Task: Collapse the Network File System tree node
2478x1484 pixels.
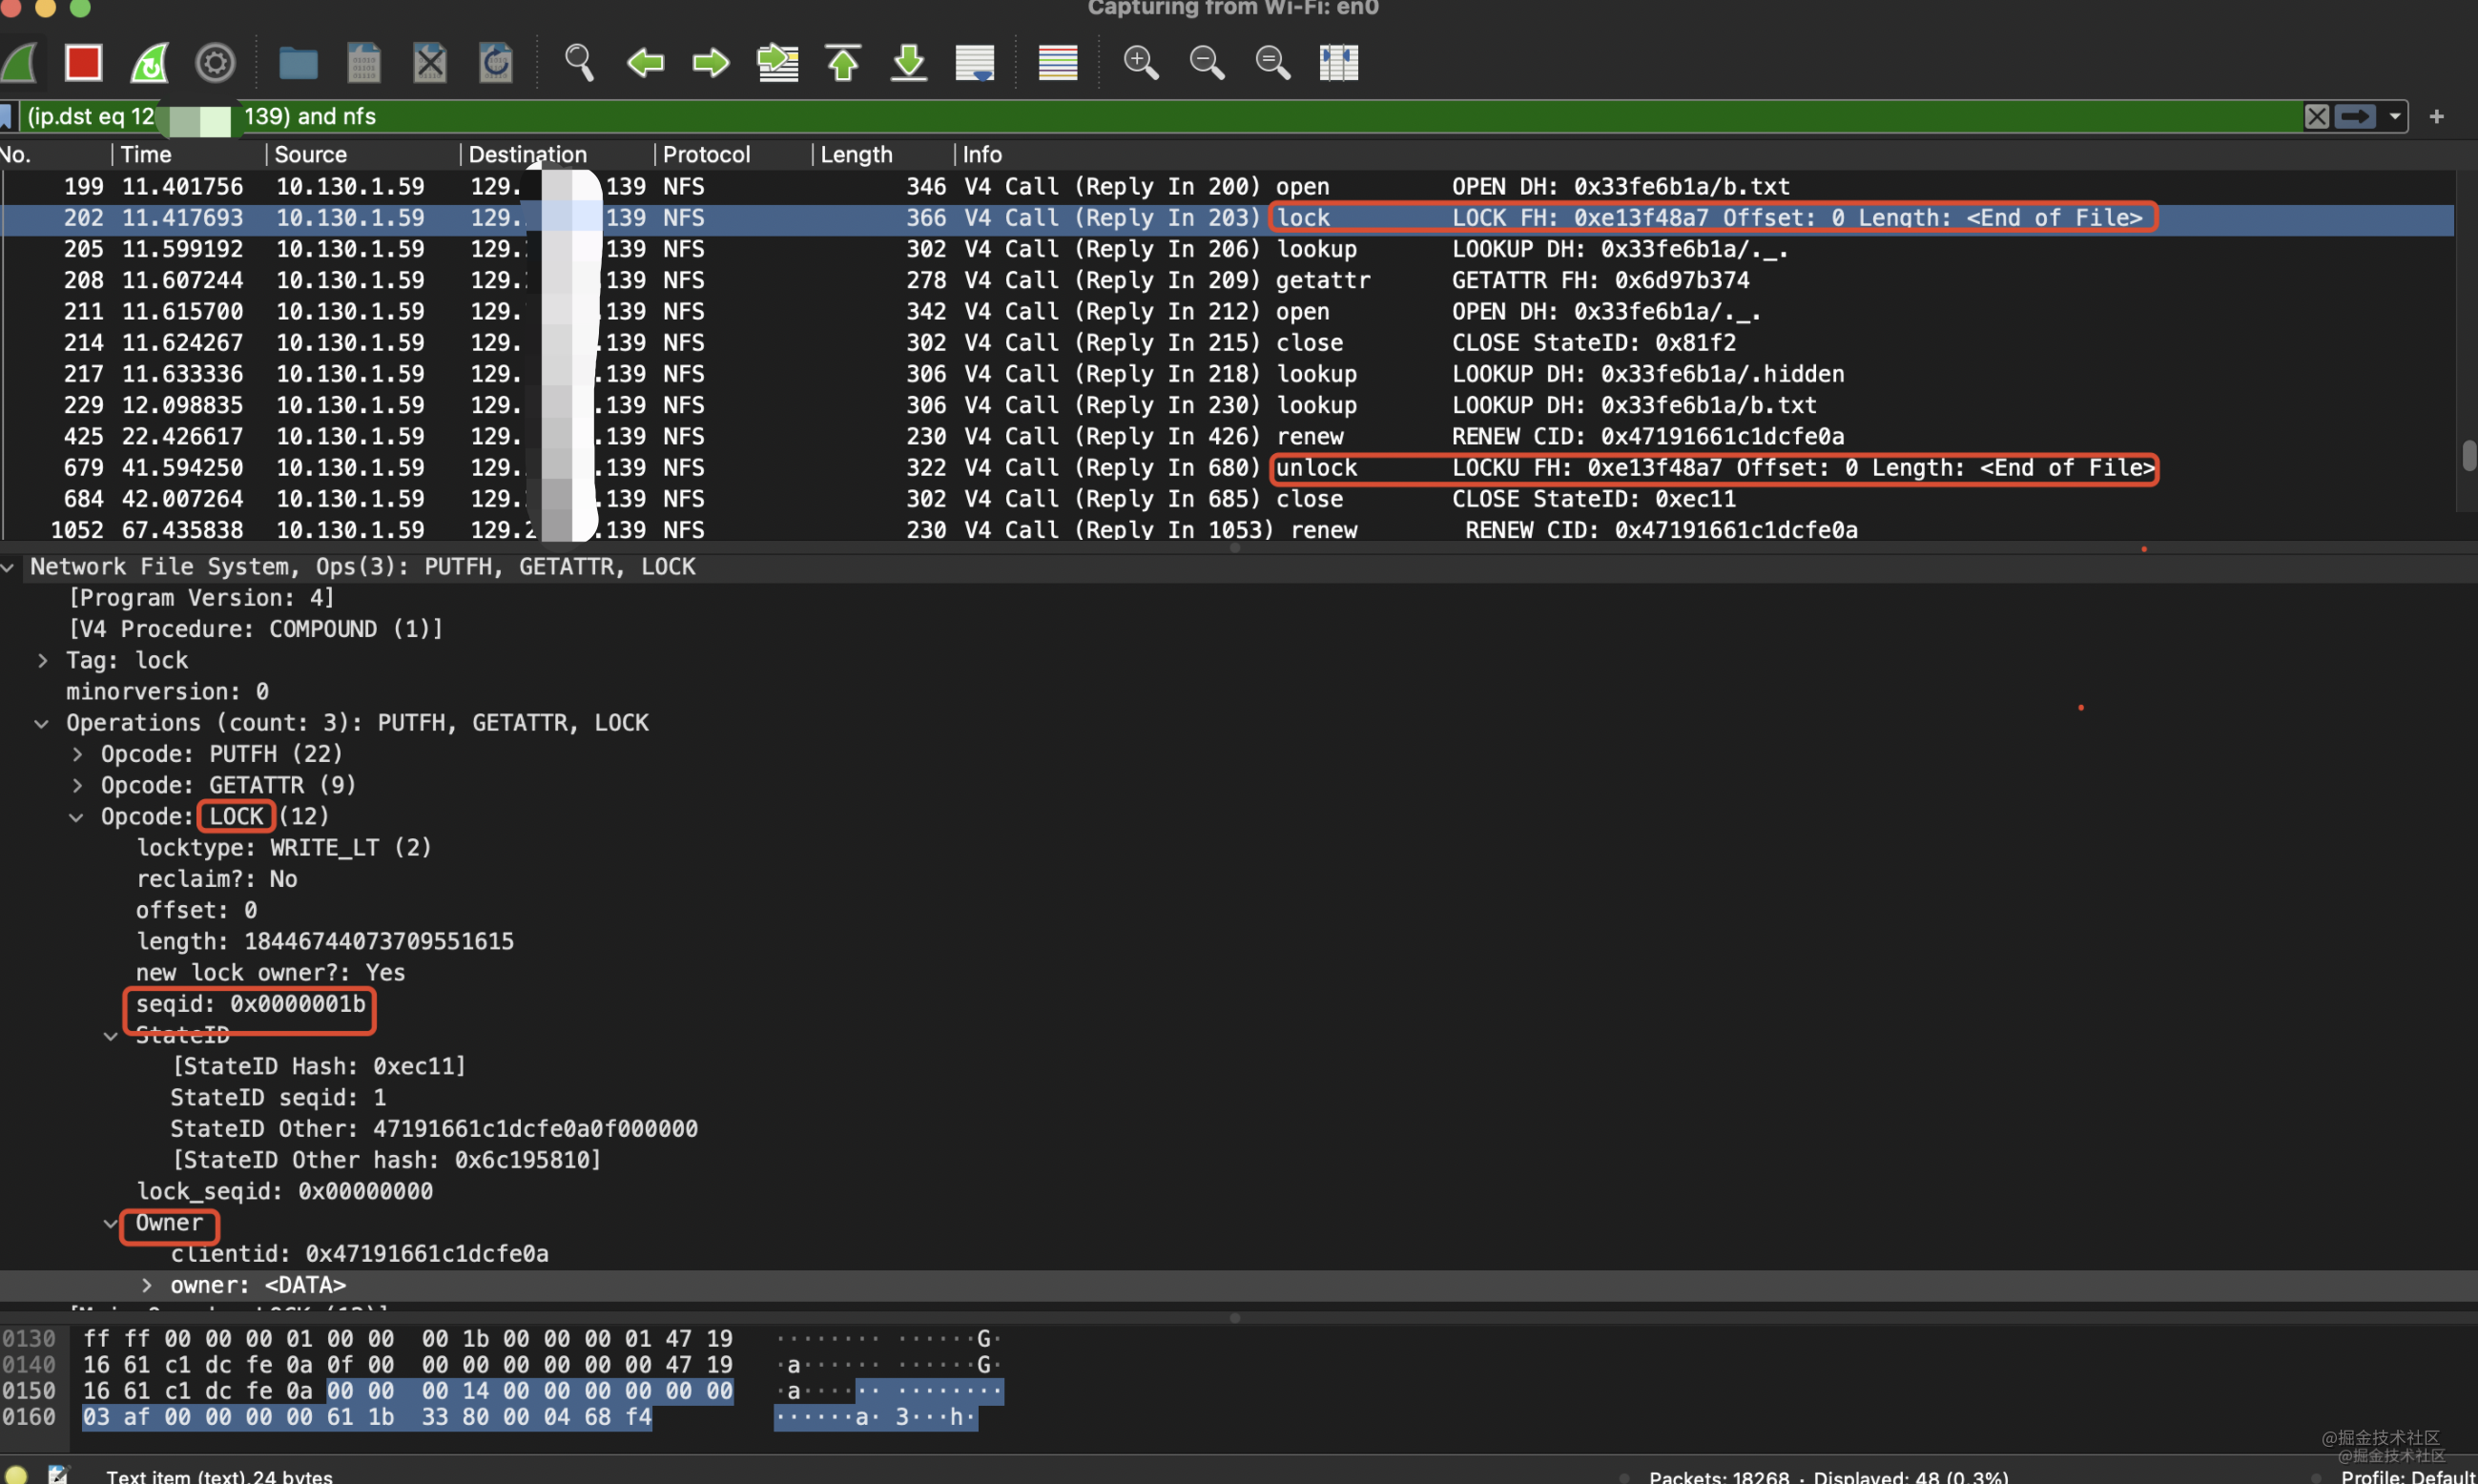Action: click(x=8, y=568)
